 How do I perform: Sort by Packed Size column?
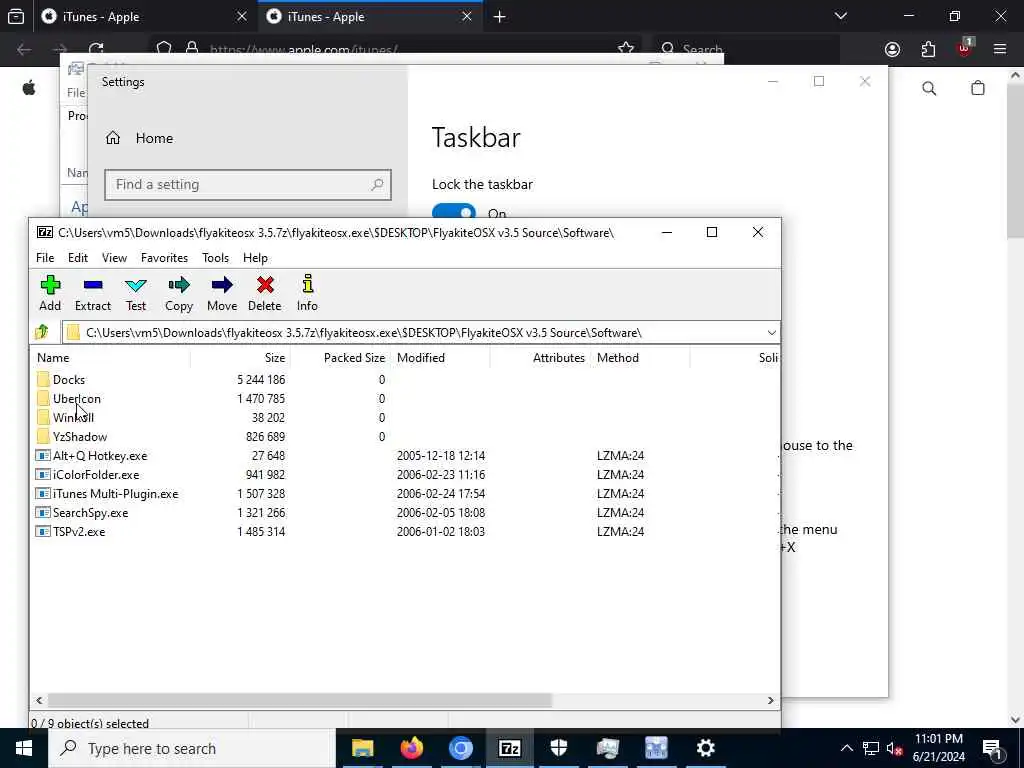click(x=340, y=358)
